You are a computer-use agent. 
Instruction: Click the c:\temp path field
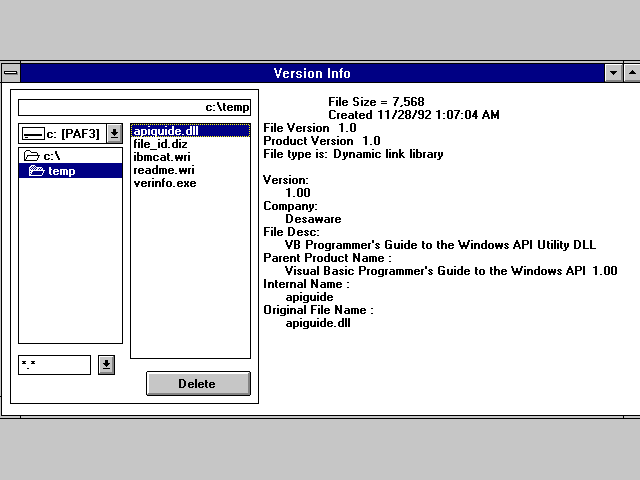point(134,107)
